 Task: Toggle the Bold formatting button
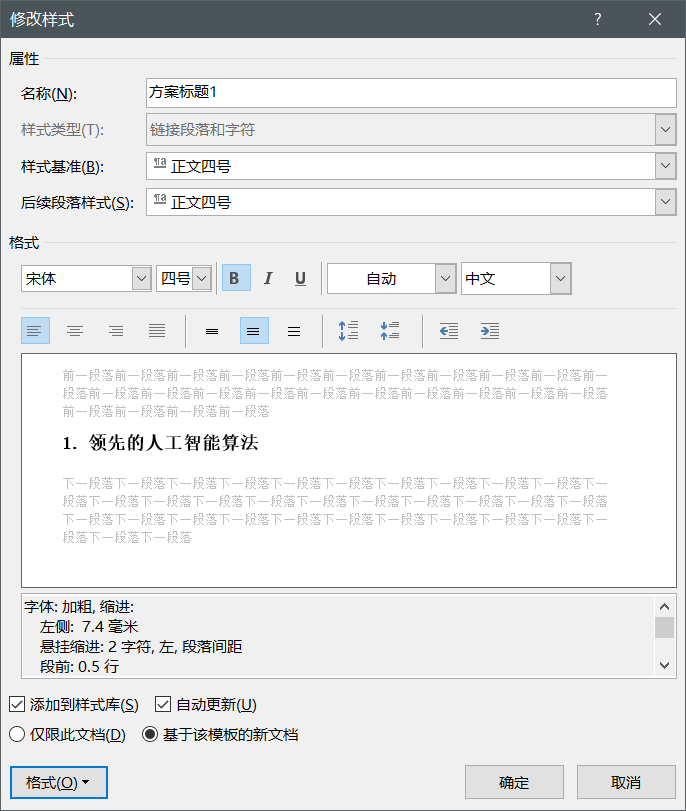pyautogui.click(x=235, y=279)
